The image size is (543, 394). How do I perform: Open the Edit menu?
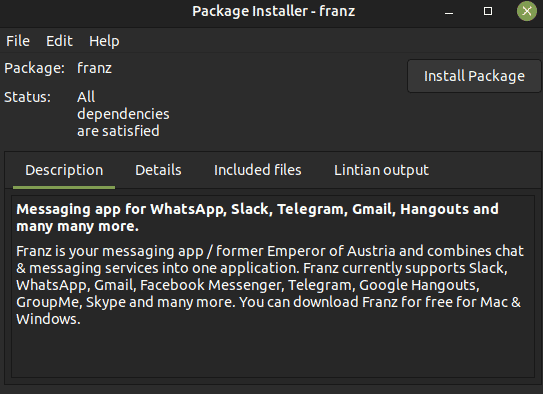coord(59,41)
